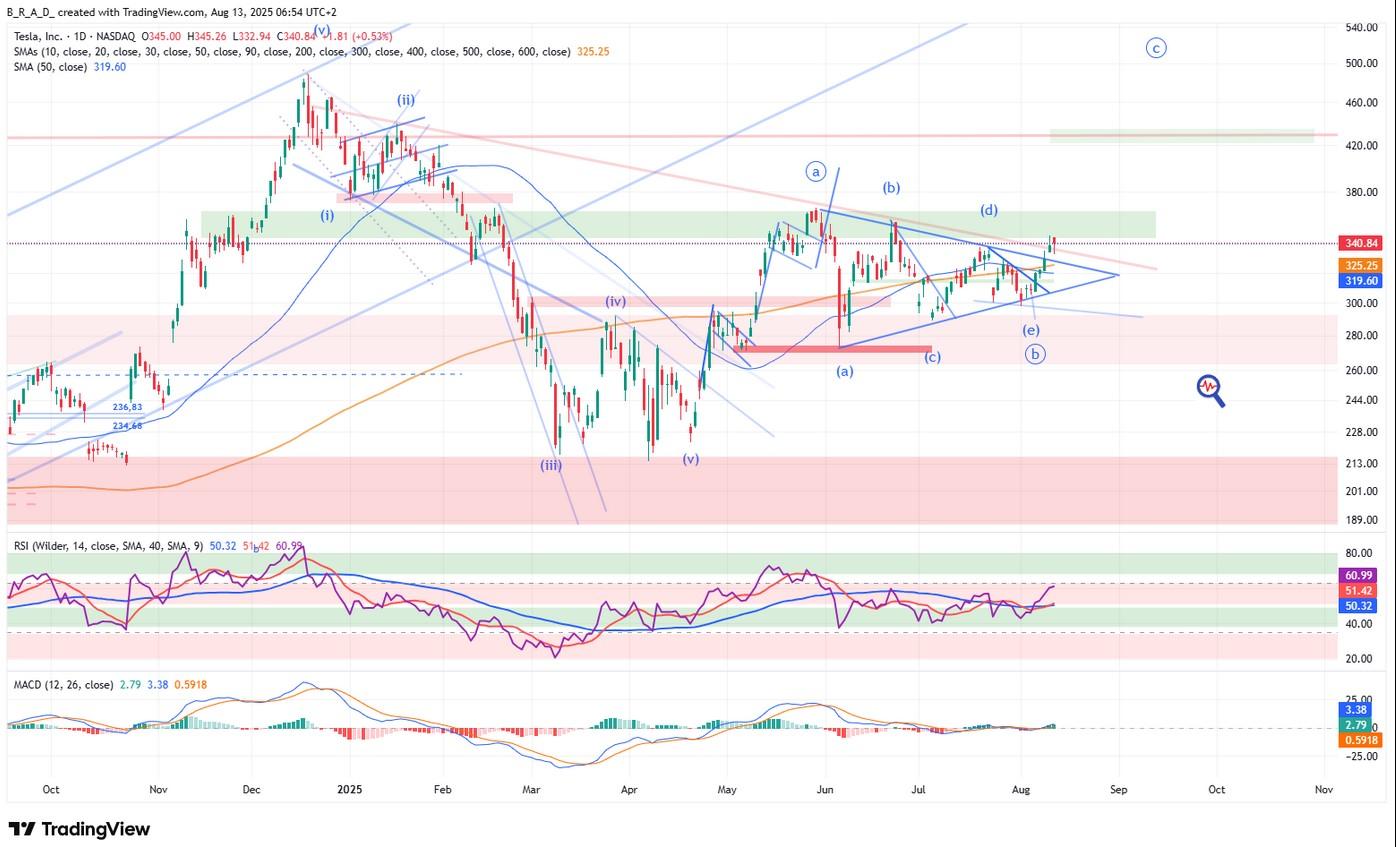Click the blue 50.32 RSI axis tag

[1356, 607]
